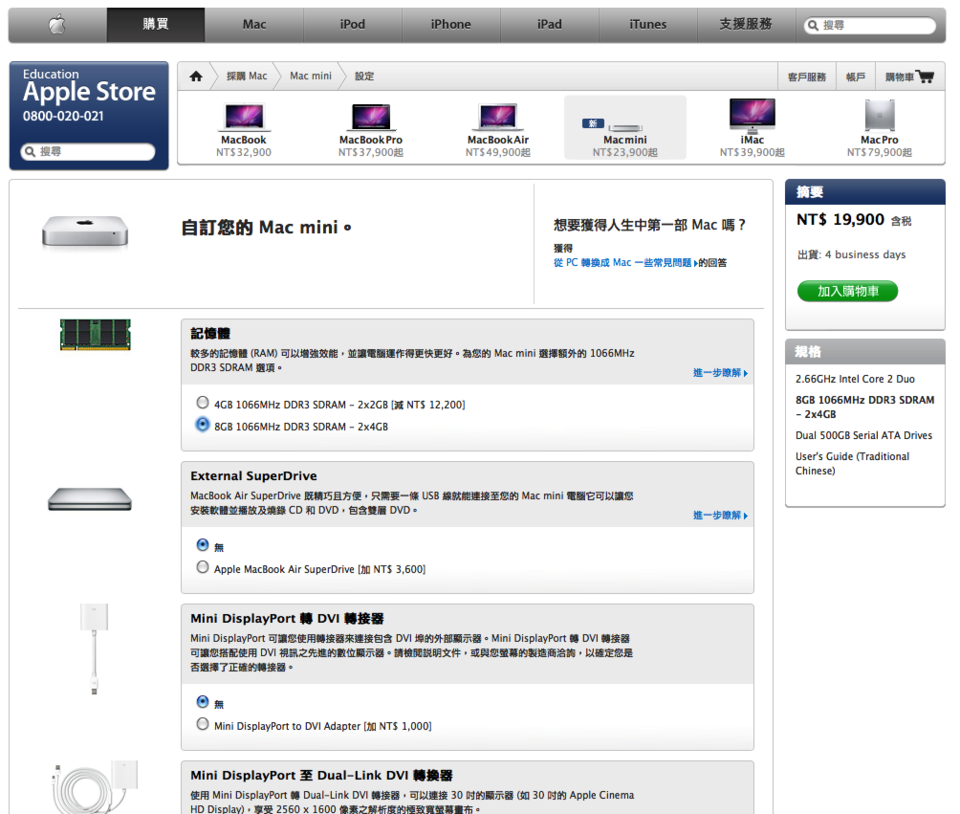Click the External SuperDrive section heading
The height and width of the screenshot is (814, 960).
tap(253, 476)
